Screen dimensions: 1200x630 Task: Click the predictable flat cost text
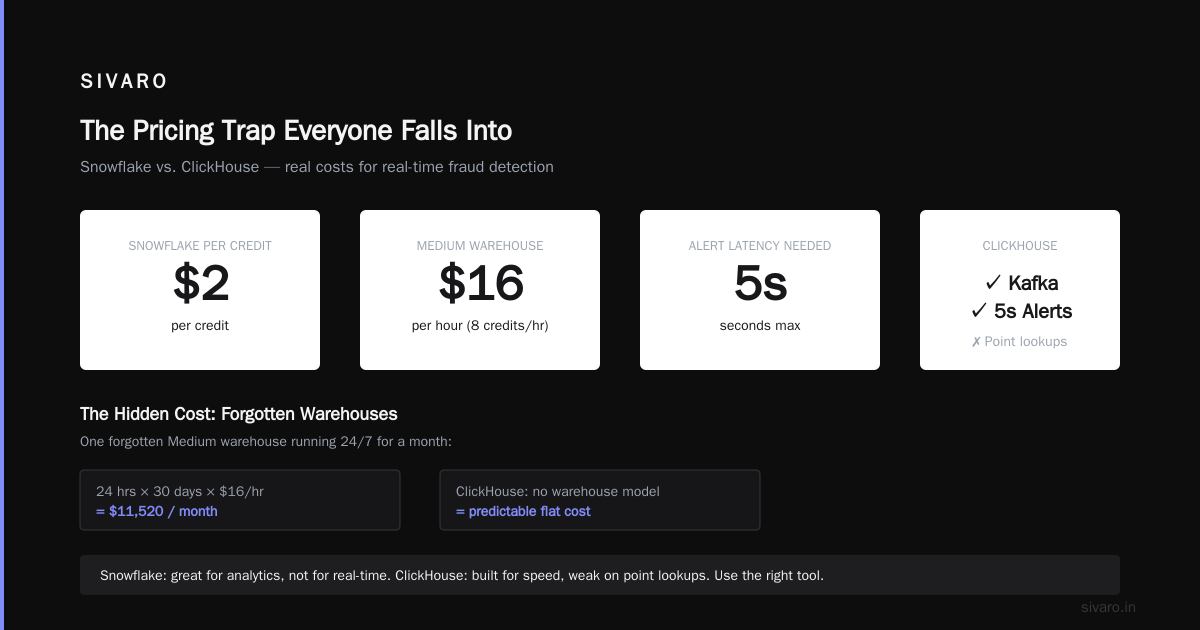523,511
